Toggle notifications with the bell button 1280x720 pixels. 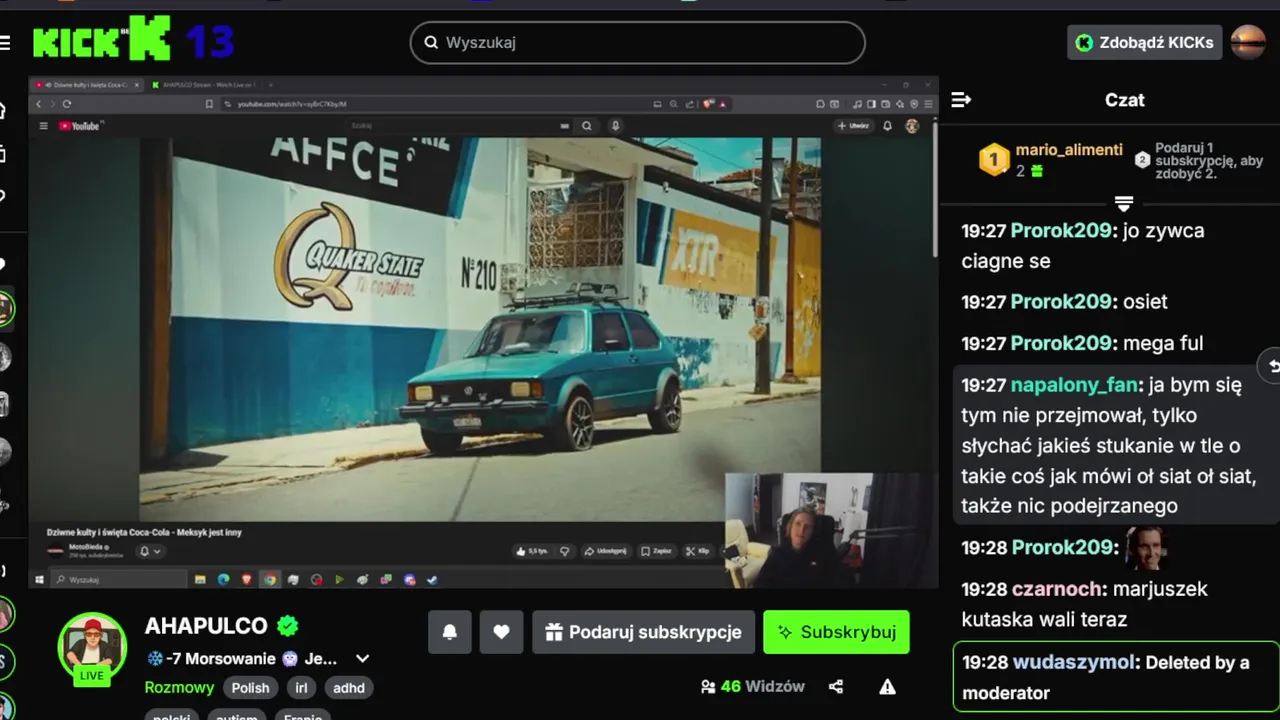(x=450, y=632)
